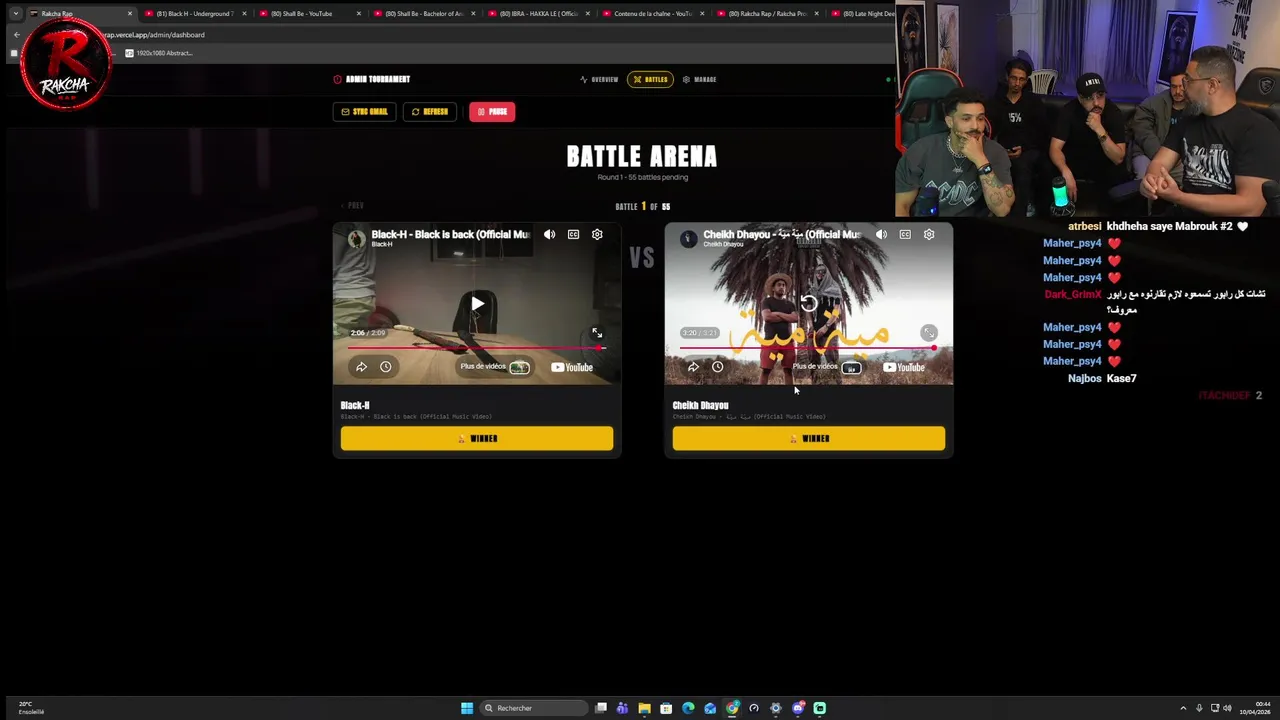Image resolution: width=1280 pixels, height=720 pixels.
Task: Seek in Cheikh Dhayou video progress bar
Action: [808, 348]
